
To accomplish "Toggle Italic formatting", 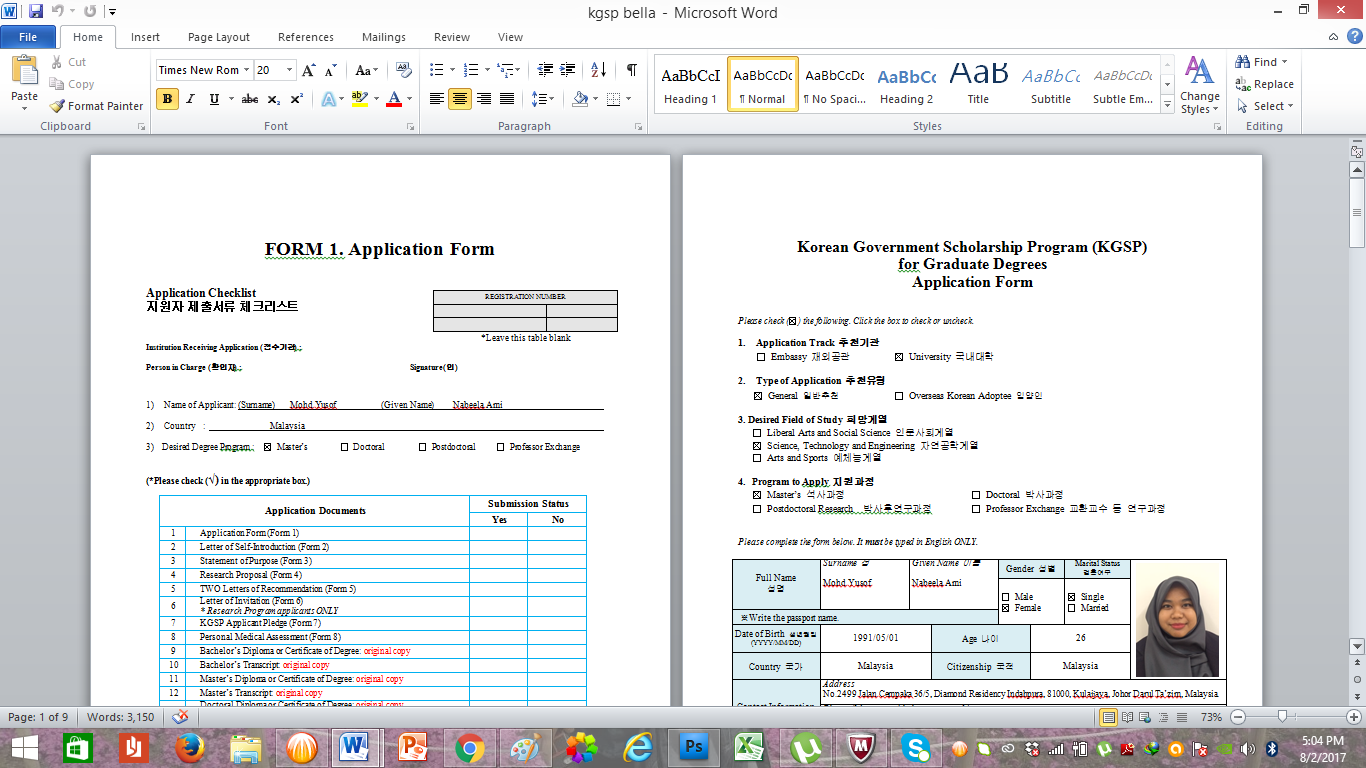I will pyautogui.click(x=191, y=99).
